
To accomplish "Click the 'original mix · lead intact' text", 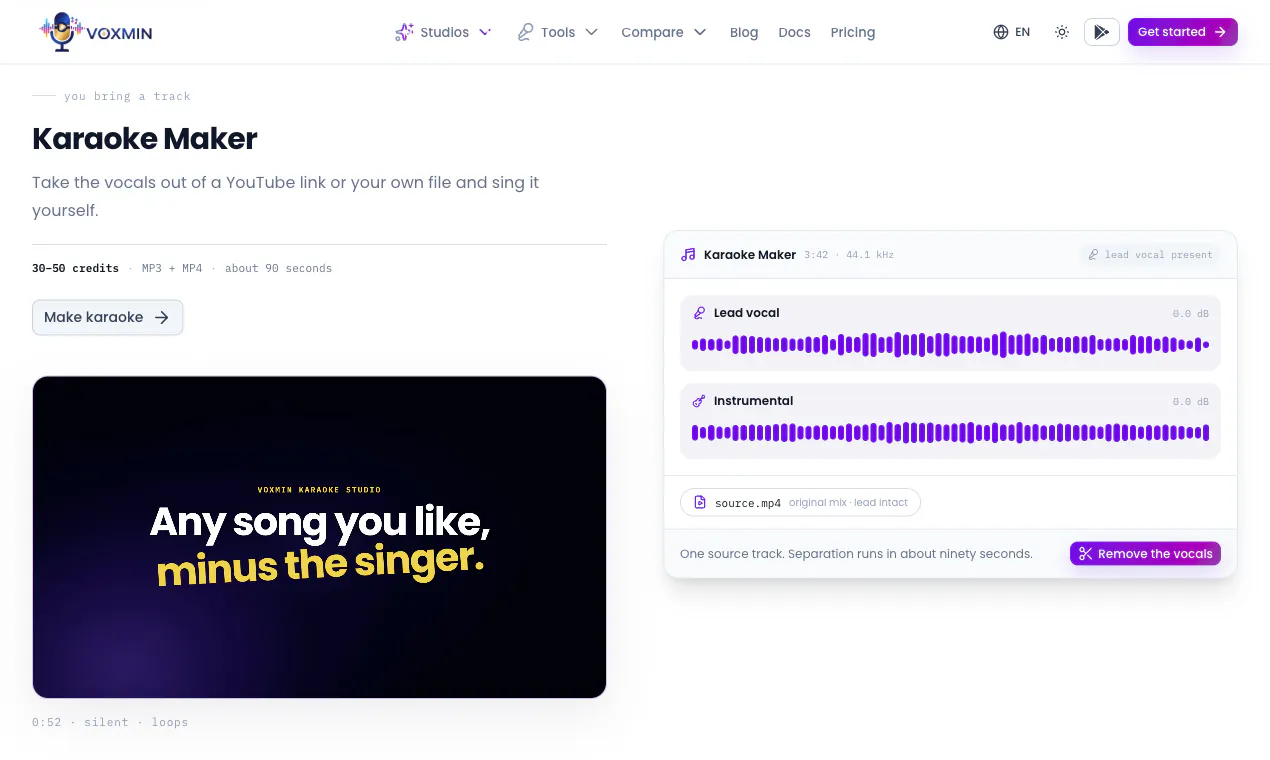I will (848, 503).
